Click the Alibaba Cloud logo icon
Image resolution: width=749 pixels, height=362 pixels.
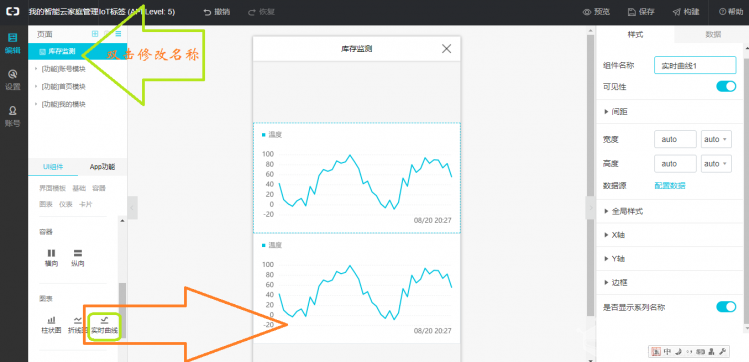(x=13, y=12)
